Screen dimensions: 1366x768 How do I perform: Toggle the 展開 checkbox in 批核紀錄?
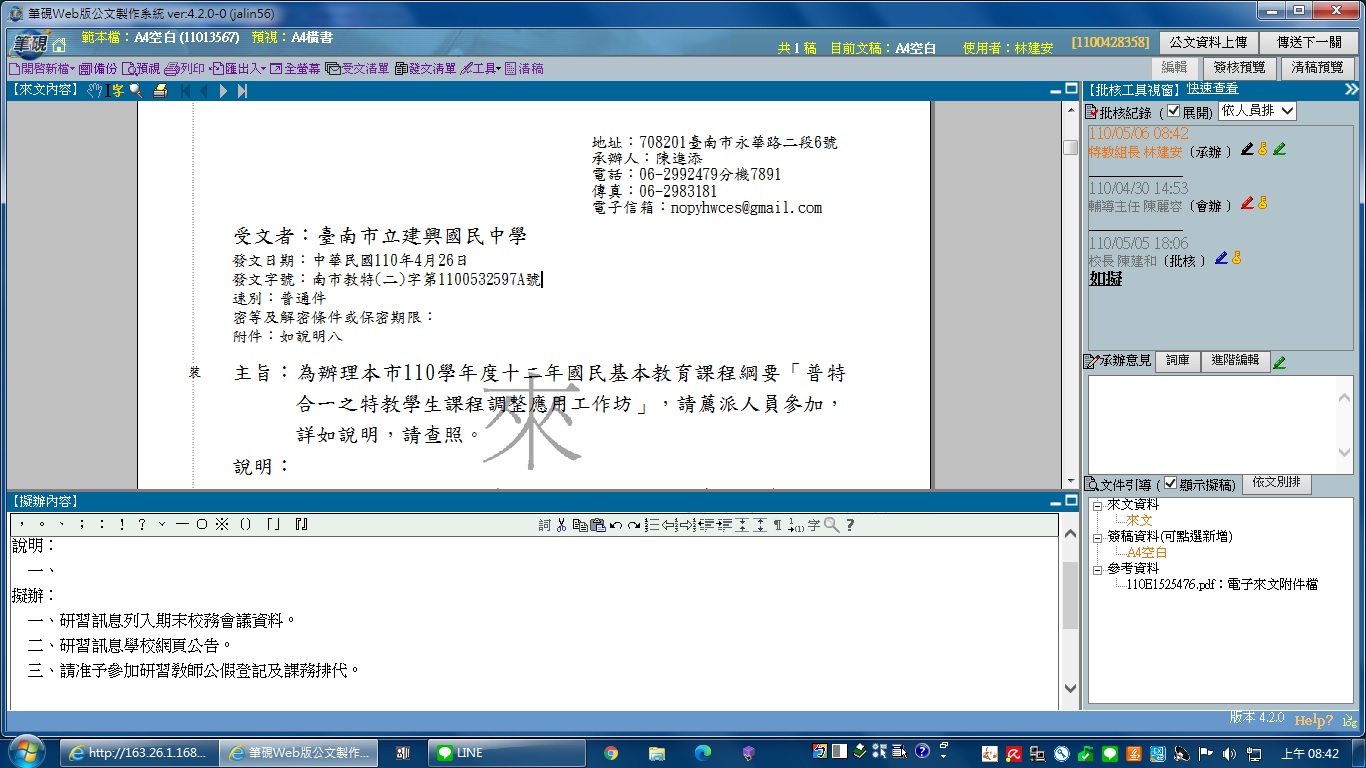click(1174, 111)
